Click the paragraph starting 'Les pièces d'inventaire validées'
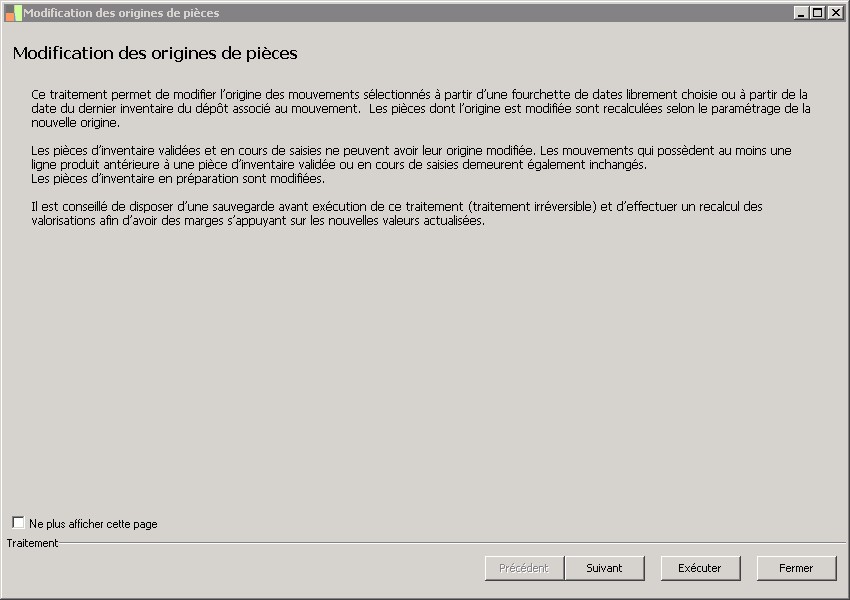This screenshot has width=850, height=600. click(410, 157)
